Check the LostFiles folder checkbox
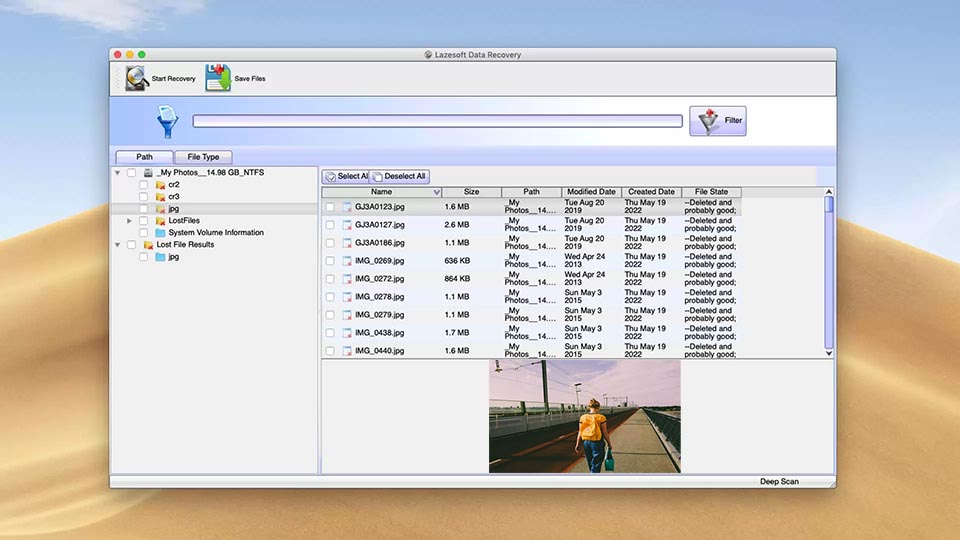This screenshot has width=960, height=540. pyautogui.click(x=143, y=221)
